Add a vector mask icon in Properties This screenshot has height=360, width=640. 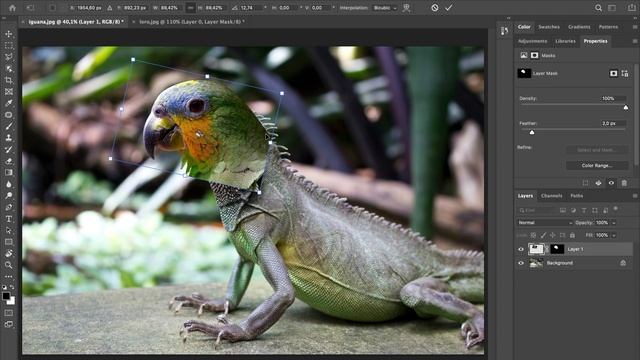[625, 73]
